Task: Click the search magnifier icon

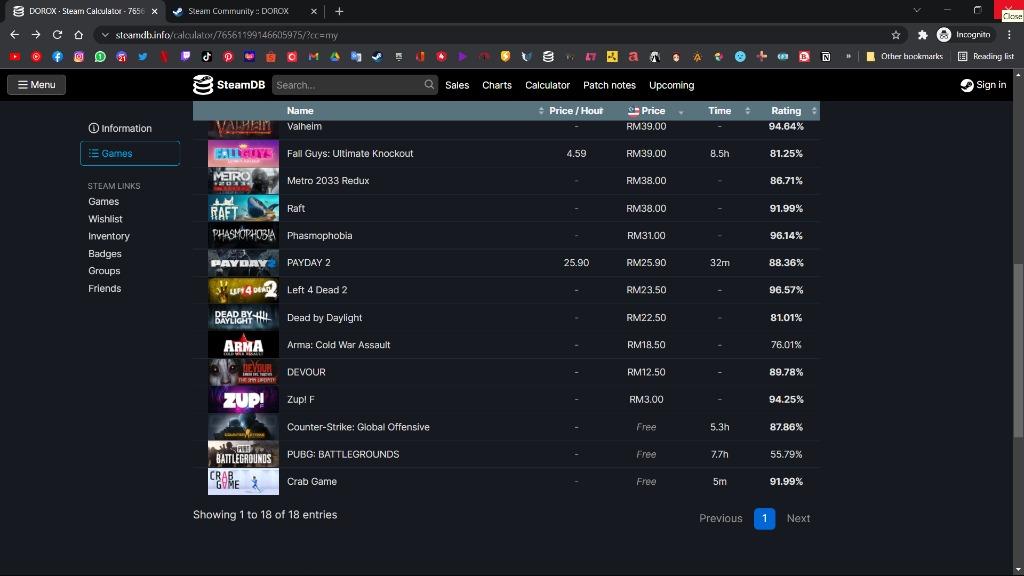Action: (429, 85)
